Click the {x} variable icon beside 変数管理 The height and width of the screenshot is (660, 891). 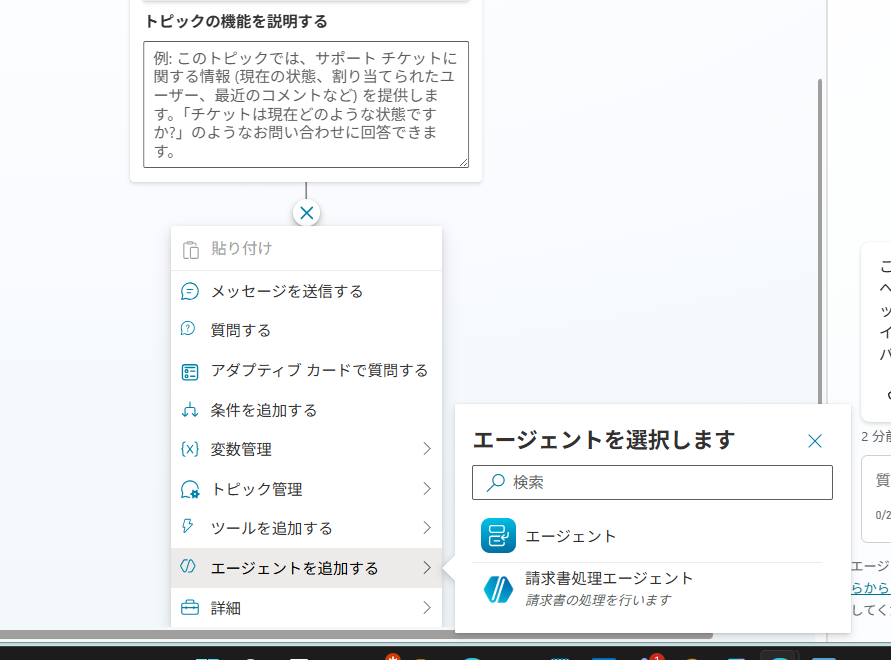190,449
